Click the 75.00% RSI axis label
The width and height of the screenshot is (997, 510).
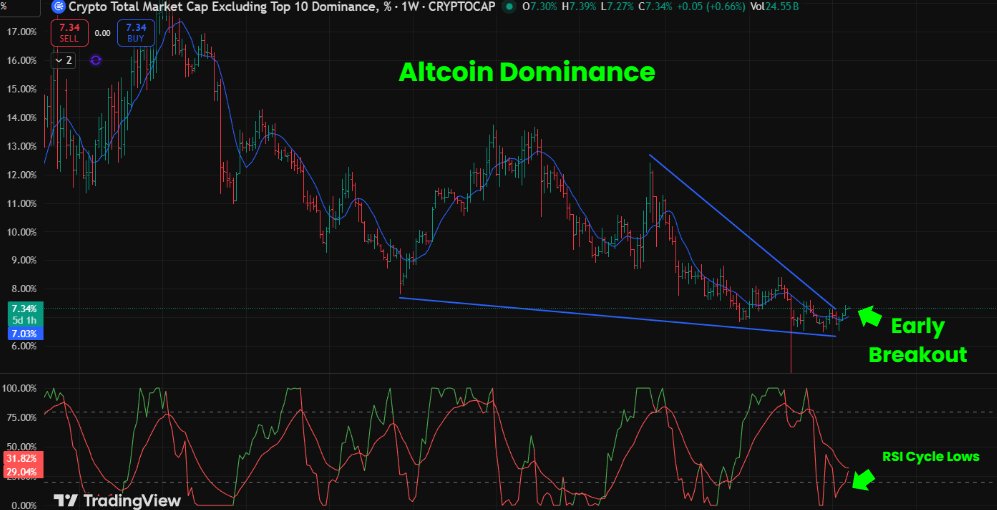click(21, 418)
